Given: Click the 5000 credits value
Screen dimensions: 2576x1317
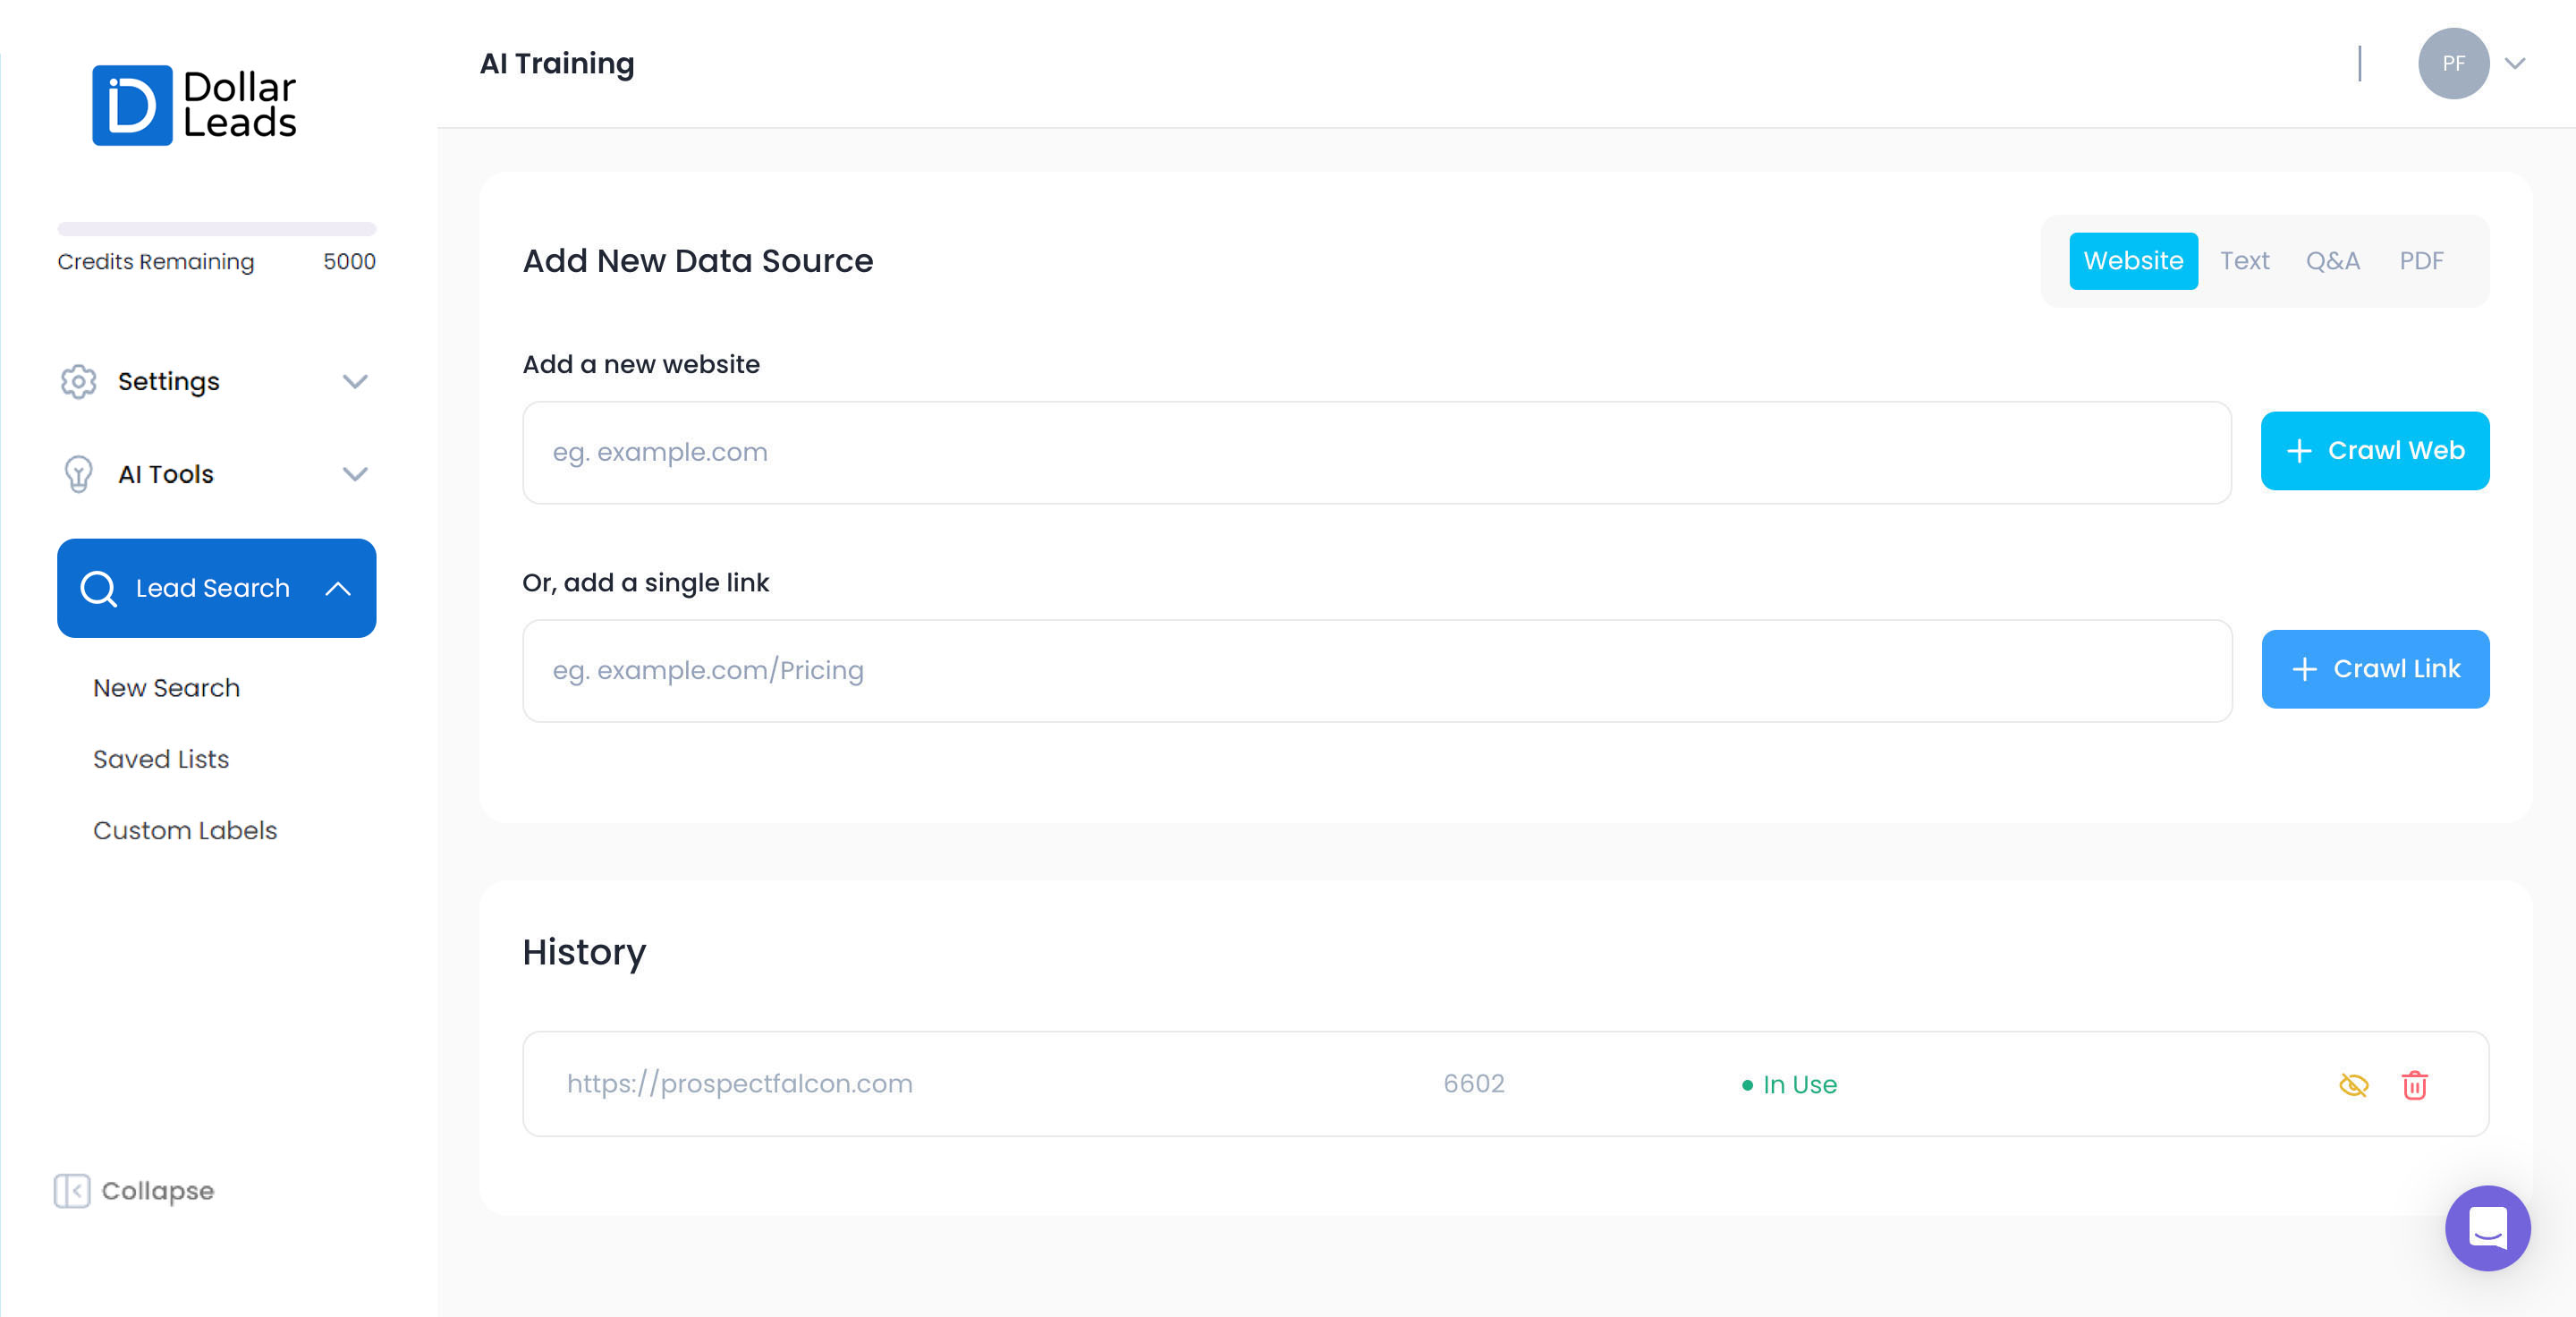Looking at the screenshot, I should [x=349, y=262].
